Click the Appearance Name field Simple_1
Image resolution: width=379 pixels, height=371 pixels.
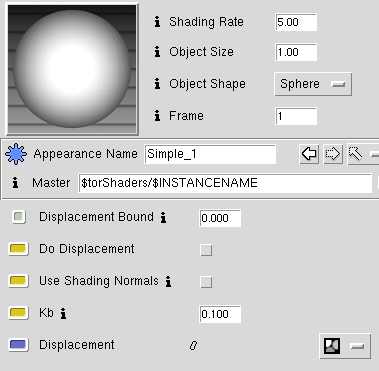pyautogui.click(x=210, y=154)
